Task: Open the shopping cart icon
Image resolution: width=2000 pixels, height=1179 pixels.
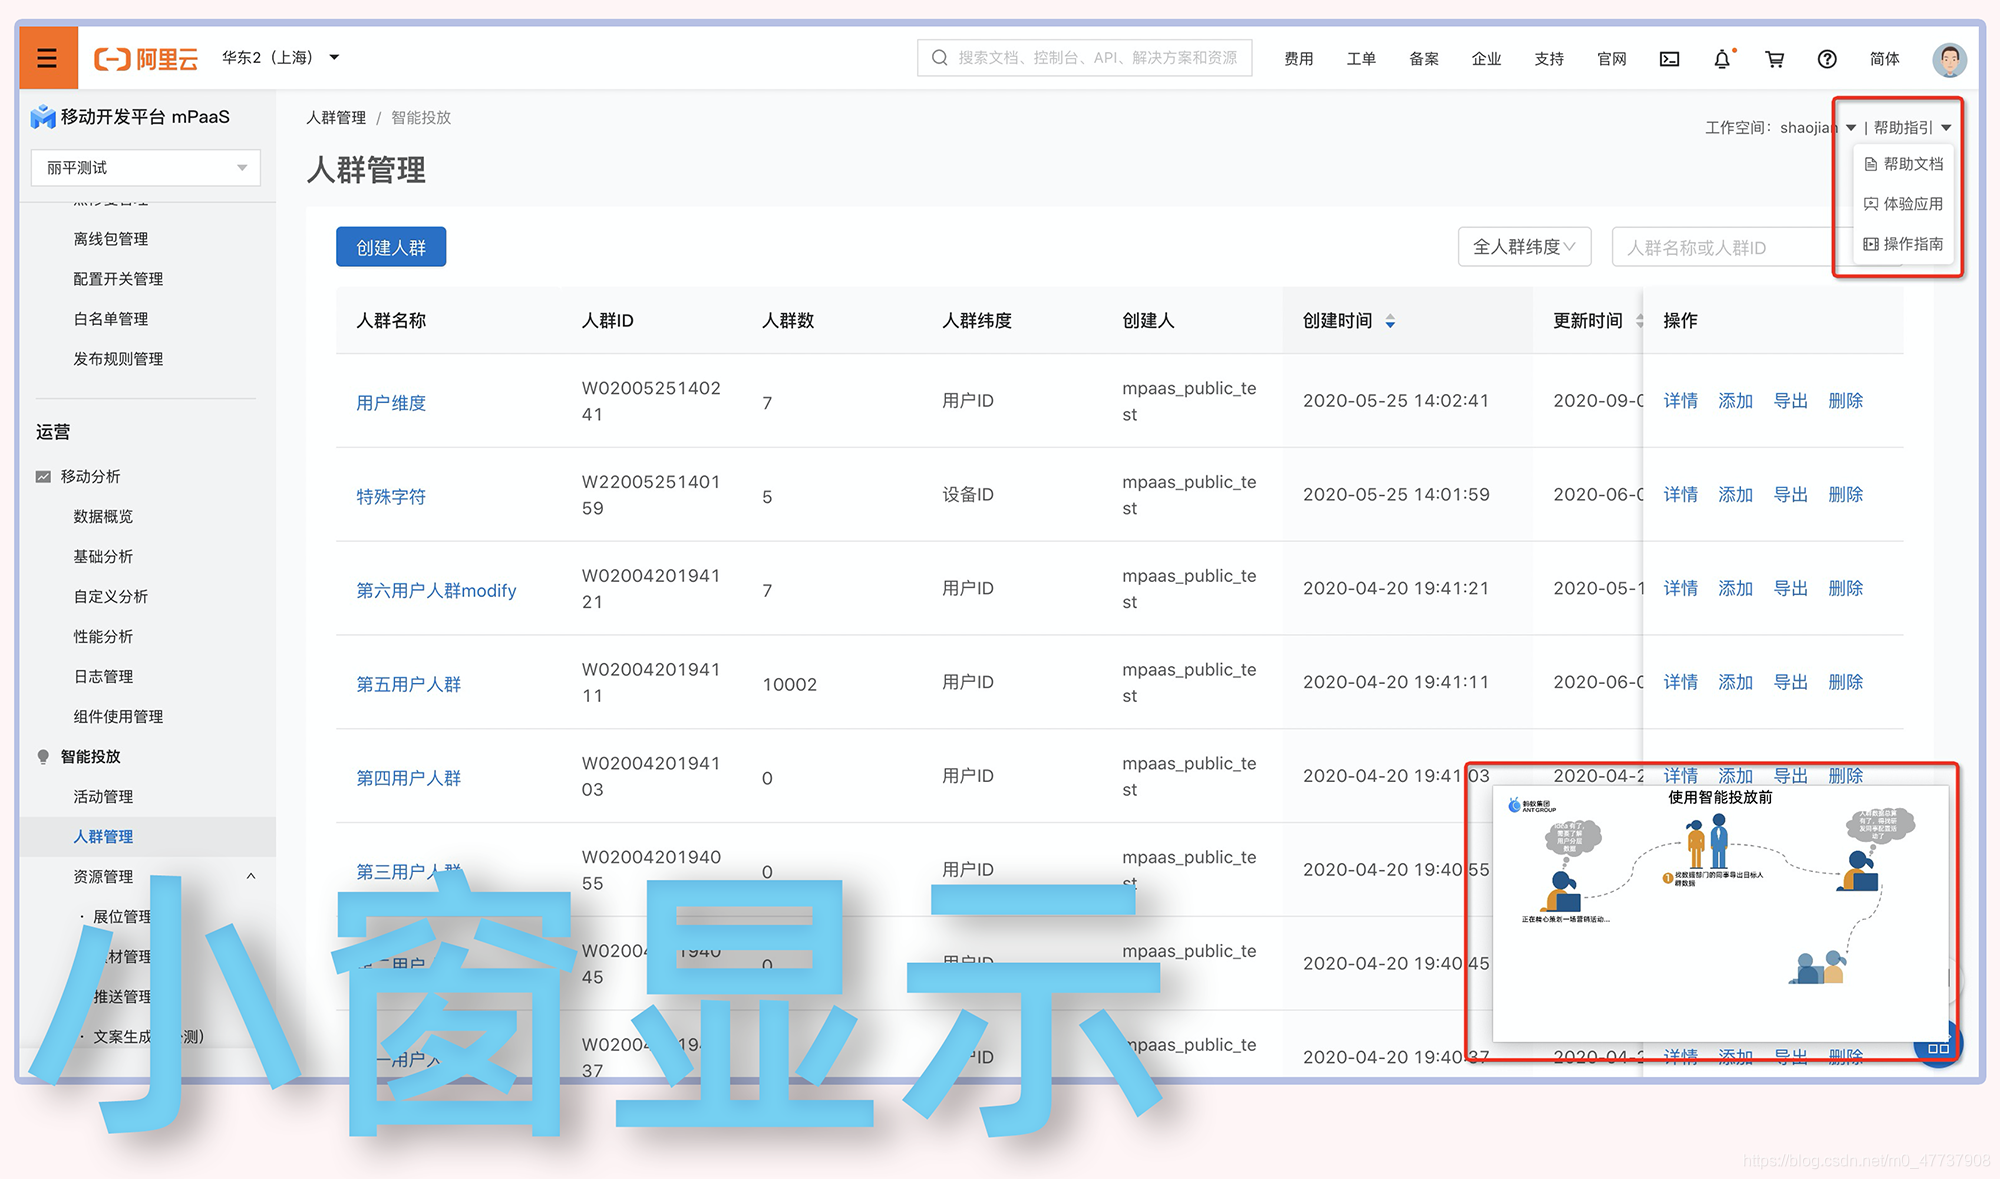Action: pos(1775,59)
